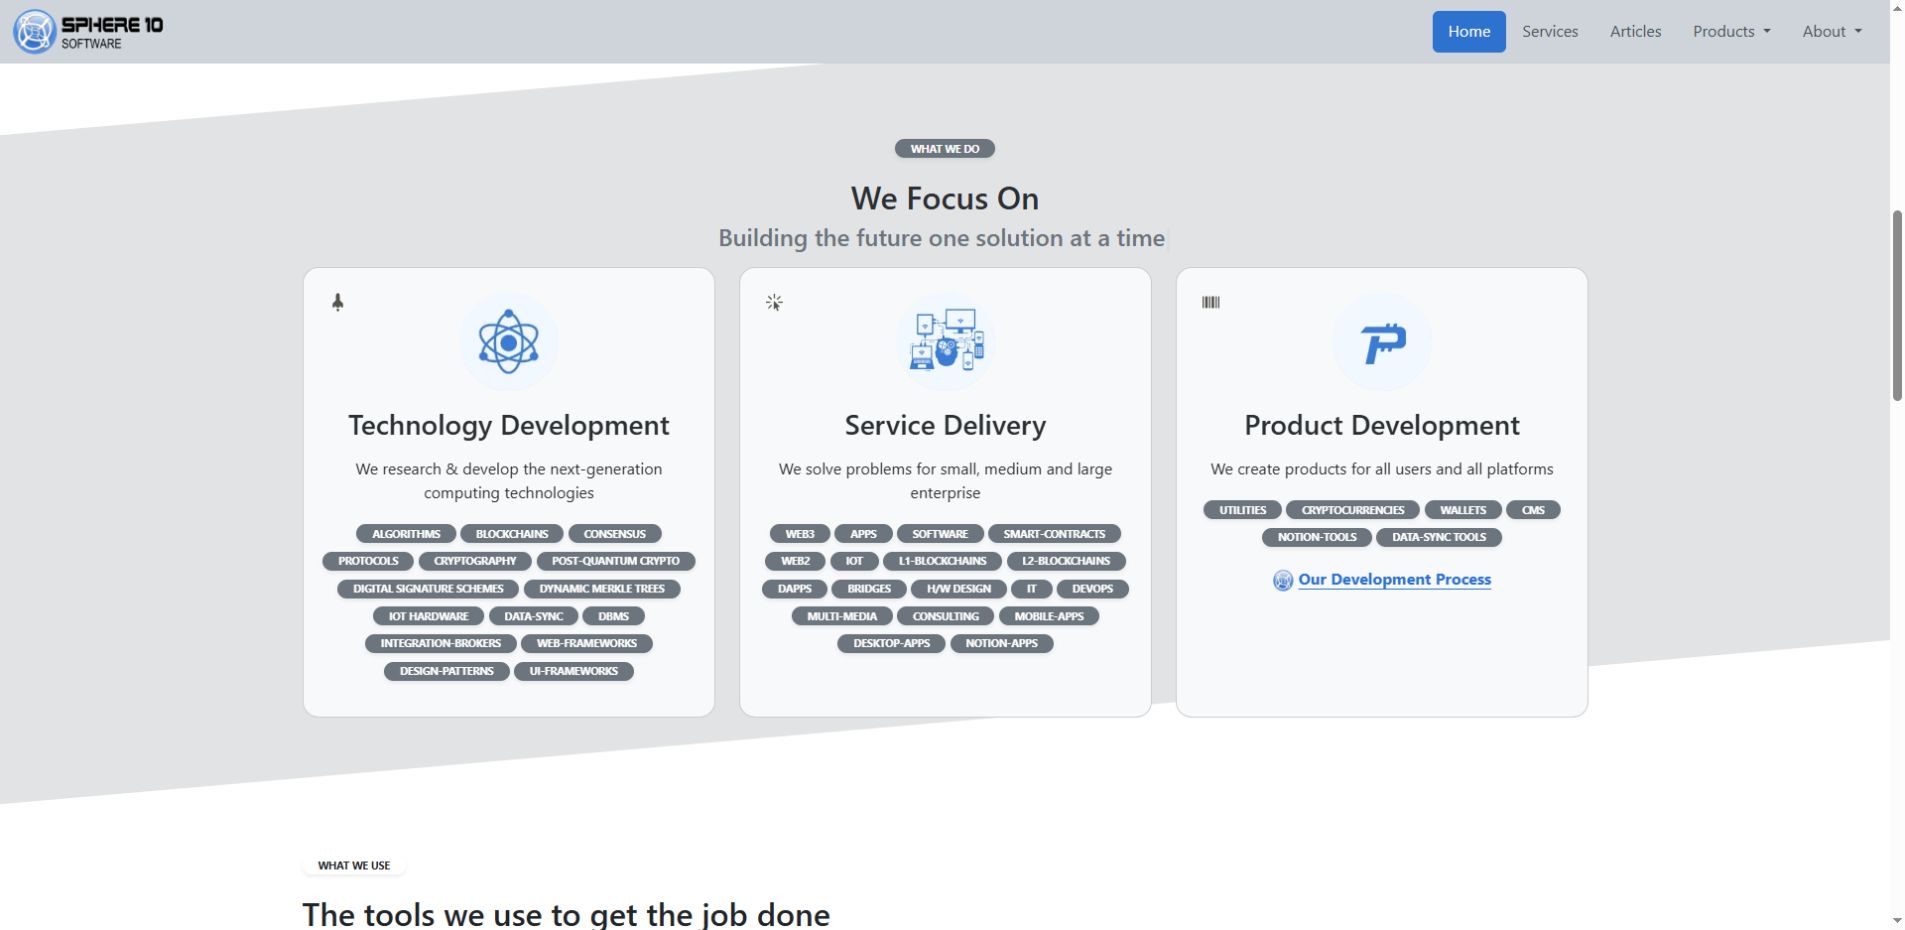
Task: Click the barcode icon in Product Development card
Action: click(x=1211, y=302)
